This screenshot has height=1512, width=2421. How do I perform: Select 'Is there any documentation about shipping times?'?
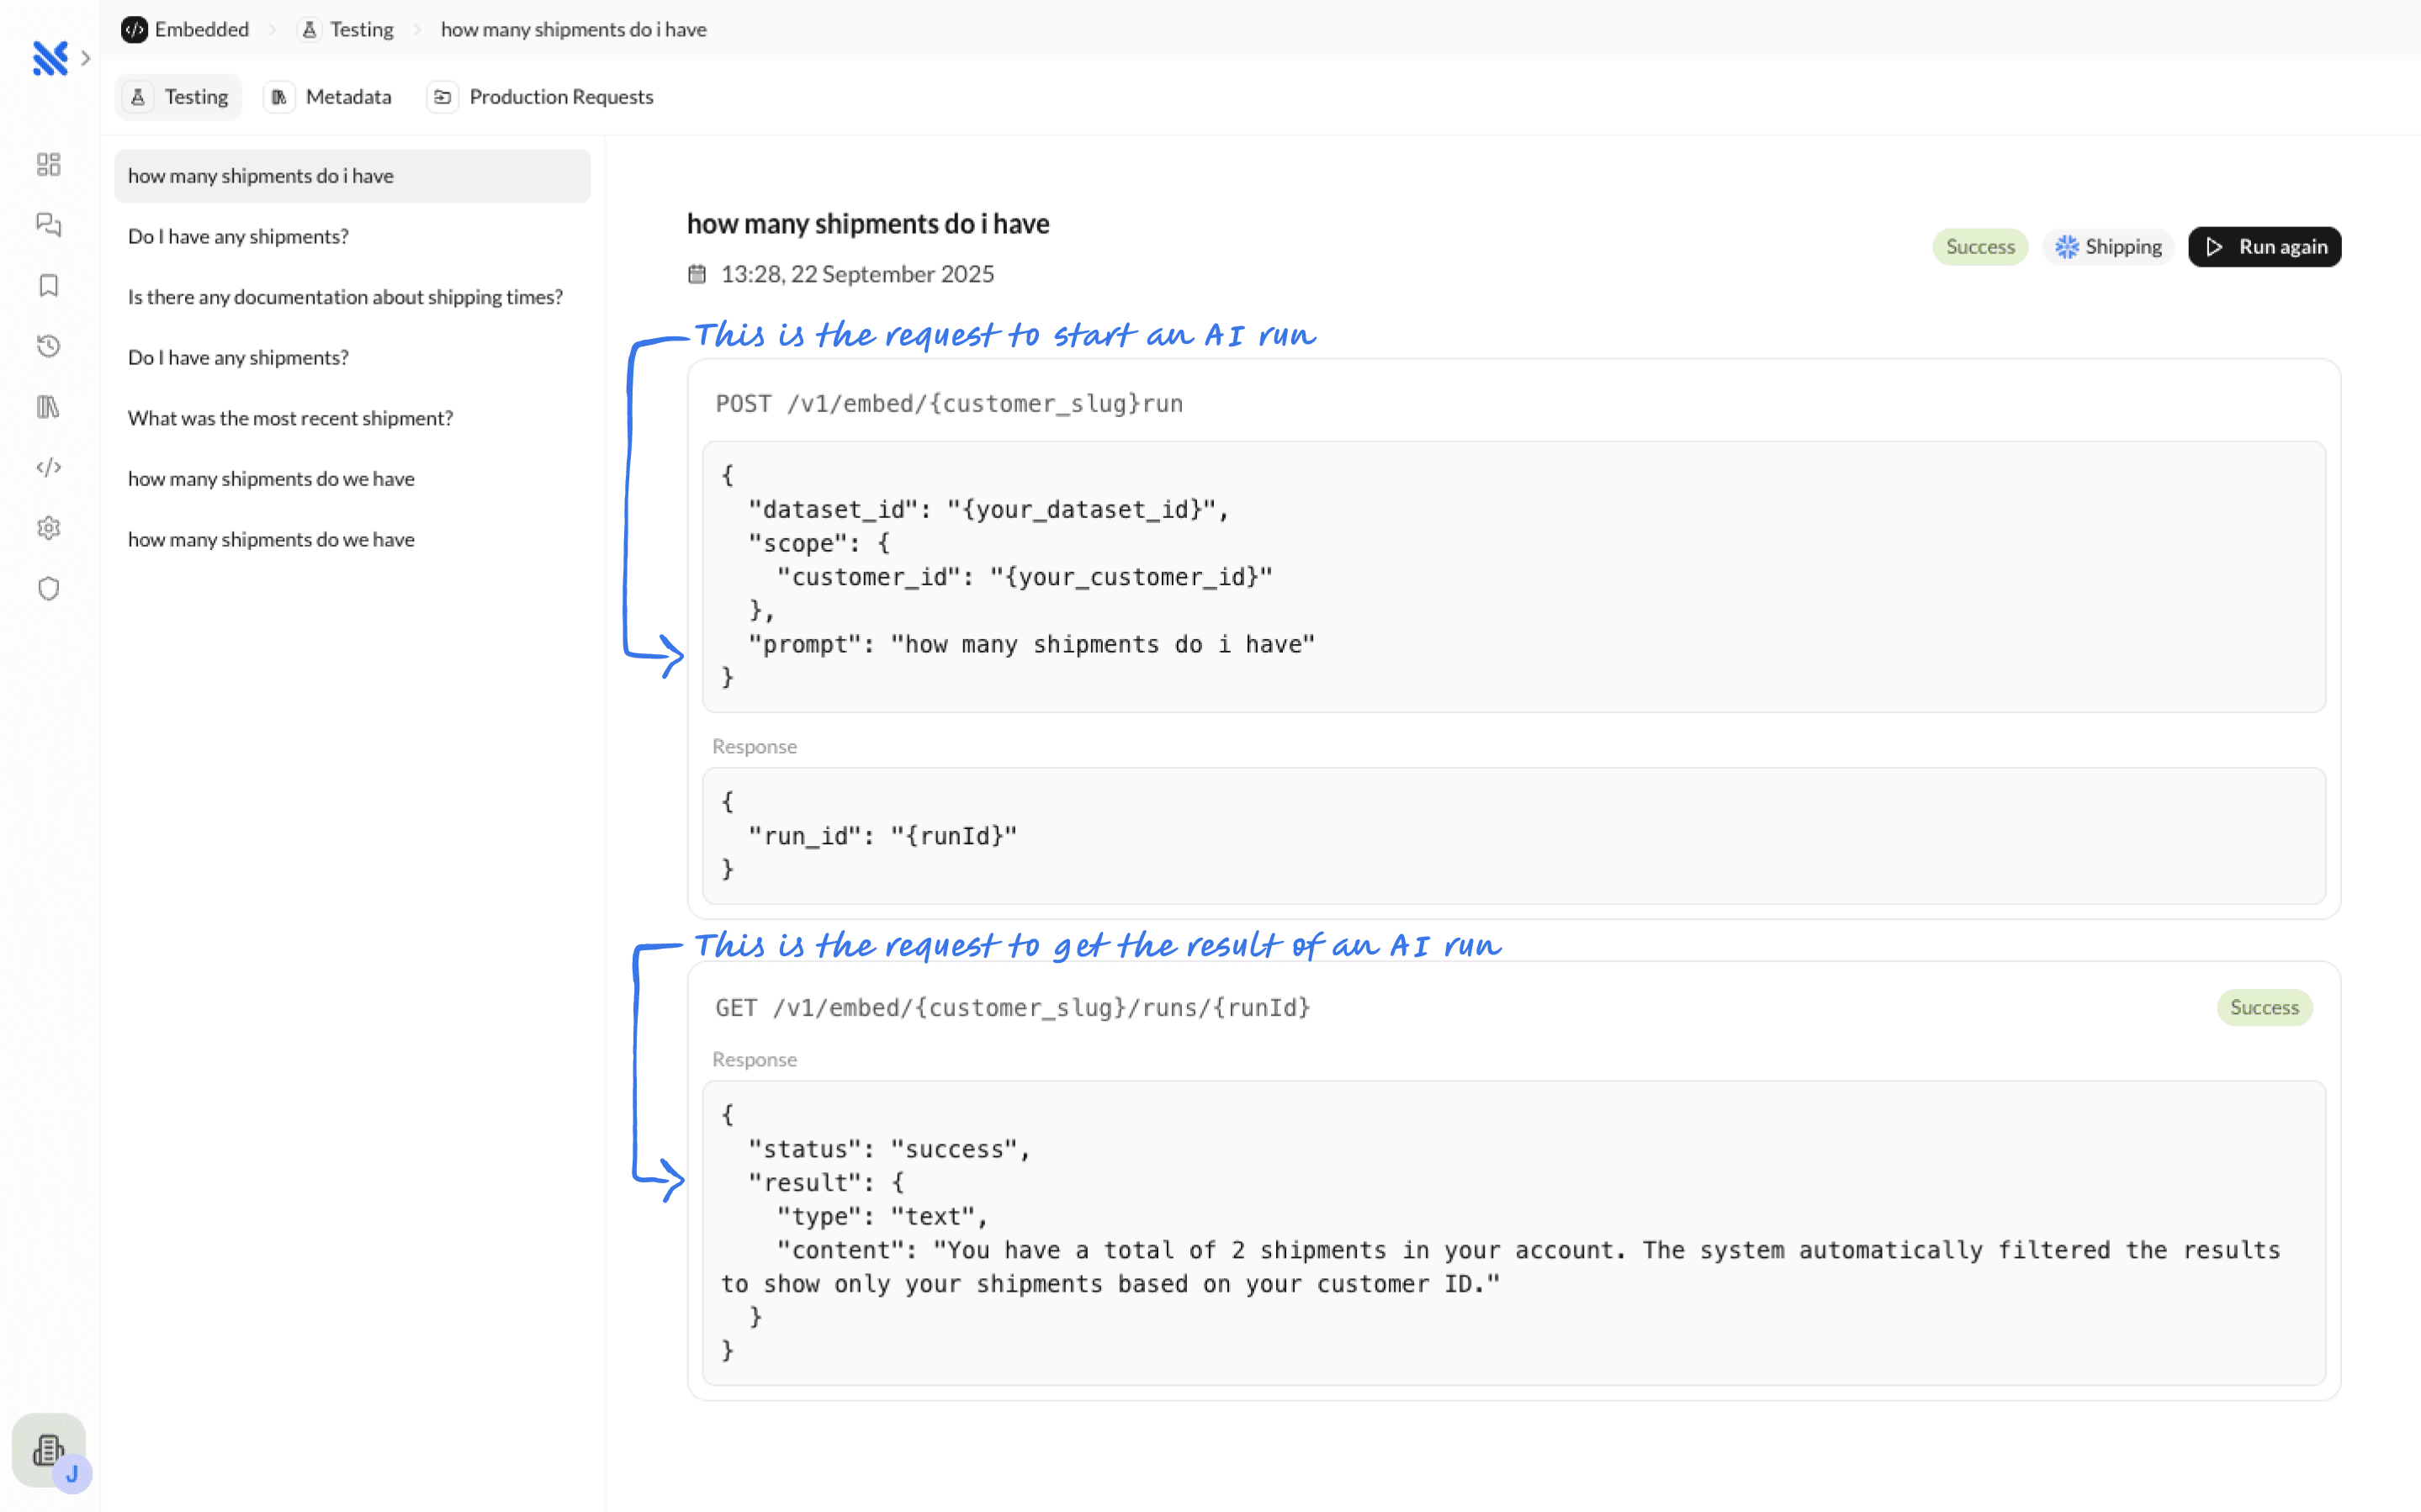tap(345, 297)
